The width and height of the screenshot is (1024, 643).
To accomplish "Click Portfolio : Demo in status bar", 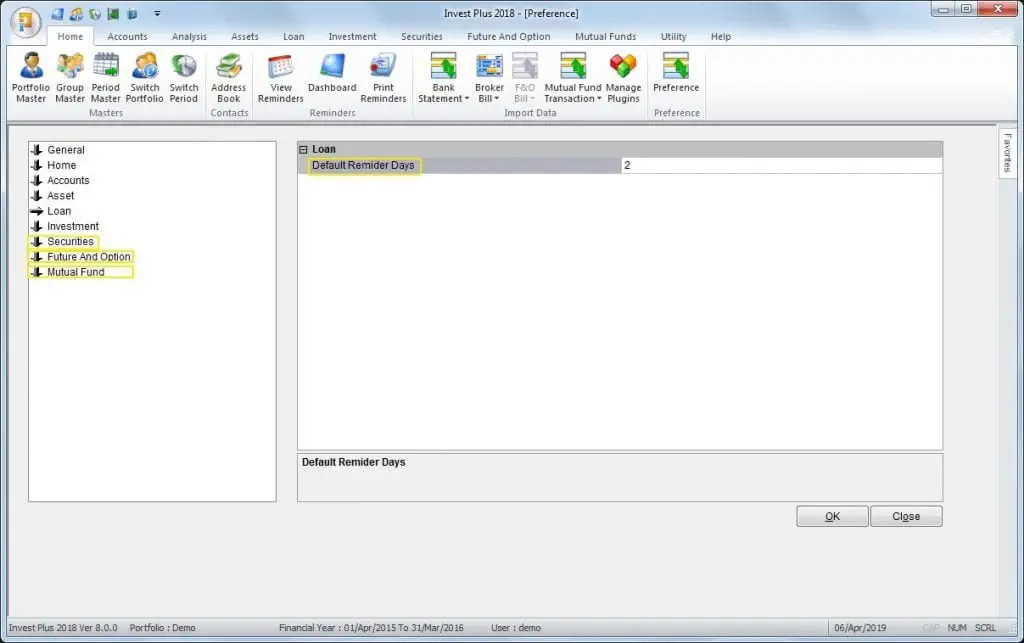I will coord(163,627).
